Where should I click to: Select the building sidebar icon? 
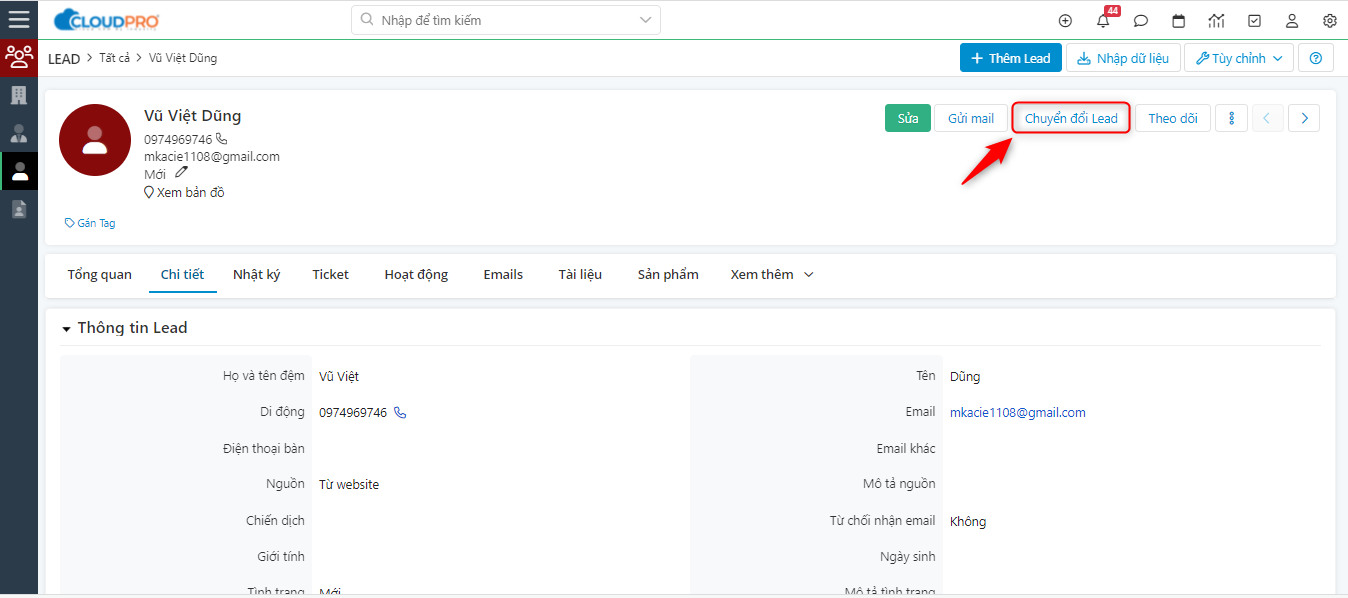[x=19, y=96]
